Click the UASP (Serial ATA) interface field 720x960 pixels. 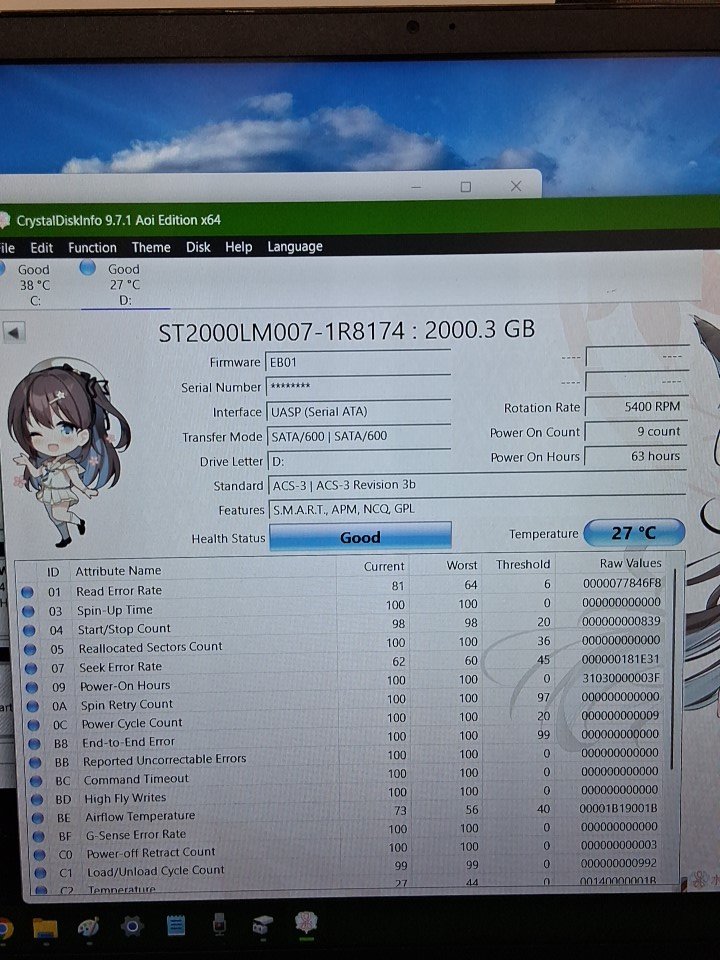point(358,411)
